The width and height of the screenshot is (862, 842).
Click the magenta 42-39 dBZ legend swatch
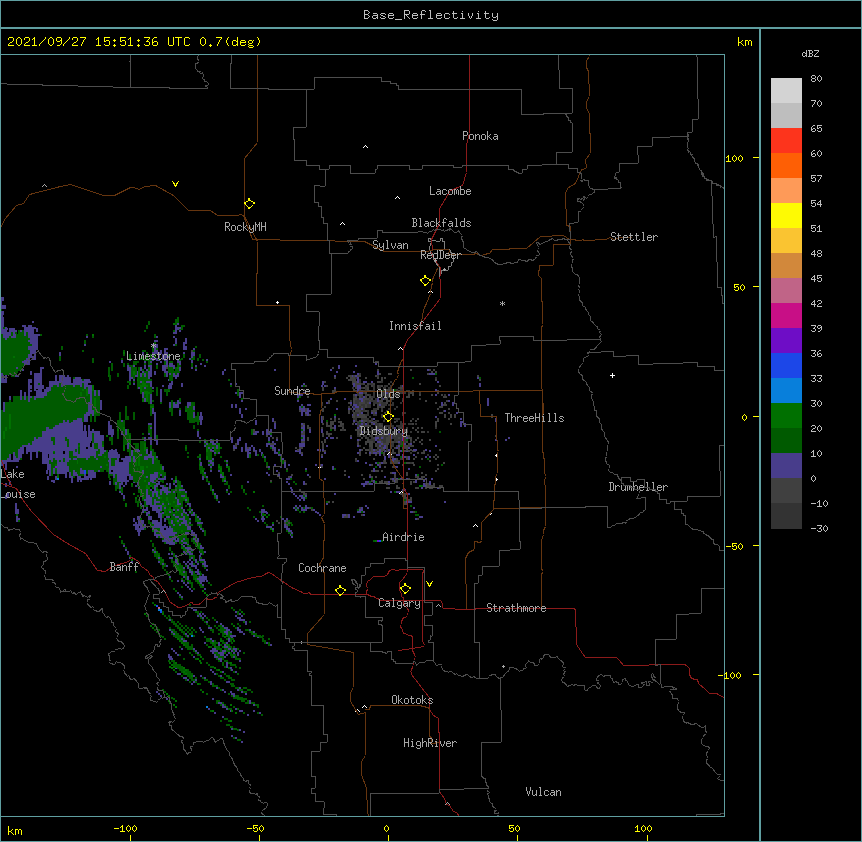tap(786, 315)
